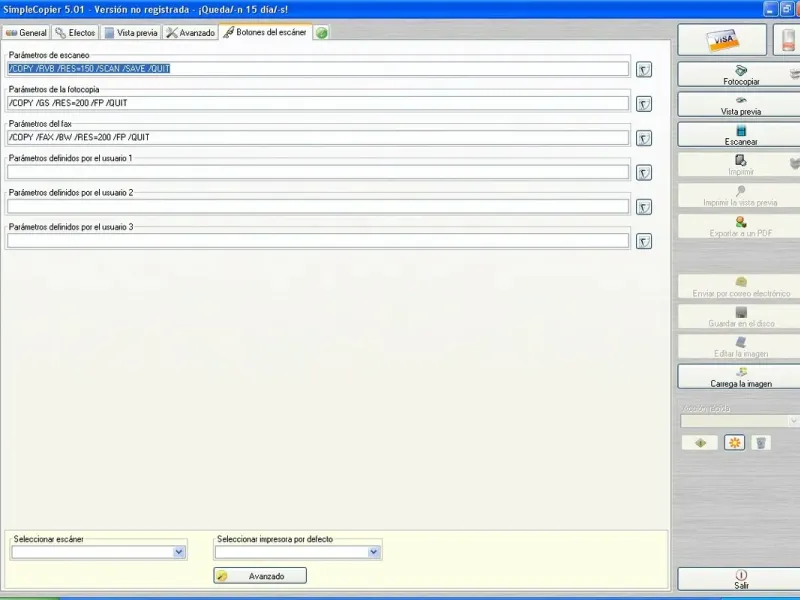Click icon button beside usuario 3 parameters

pos(644,241)
